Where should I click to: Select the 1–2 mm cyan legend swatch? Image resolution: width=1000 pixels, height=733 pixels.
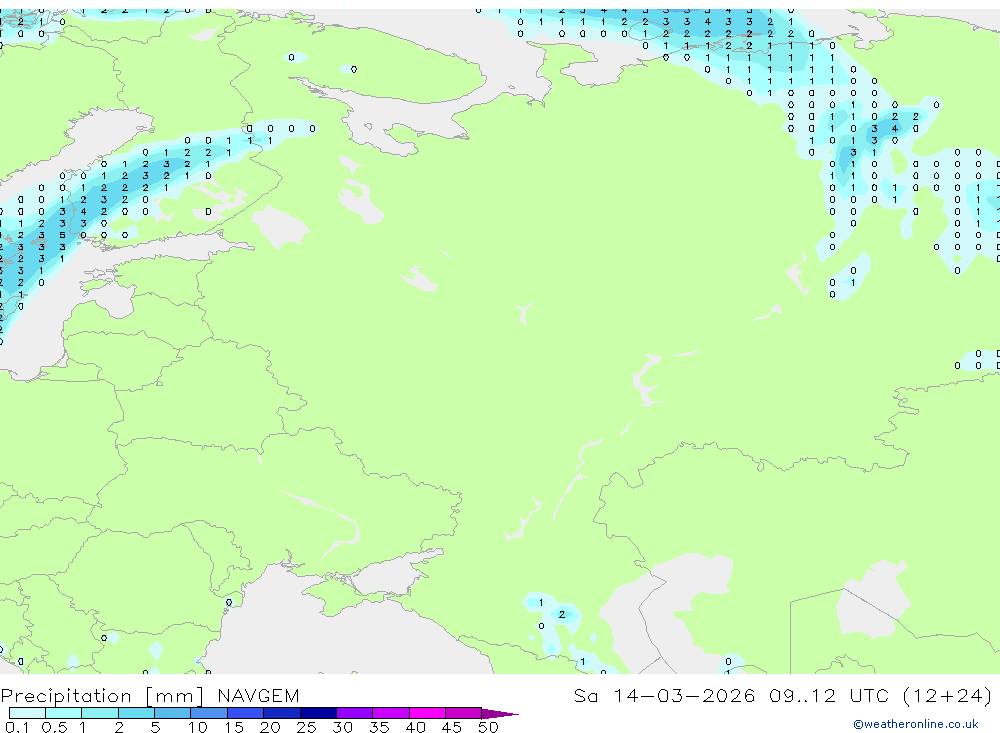click(x=100, y=713)
